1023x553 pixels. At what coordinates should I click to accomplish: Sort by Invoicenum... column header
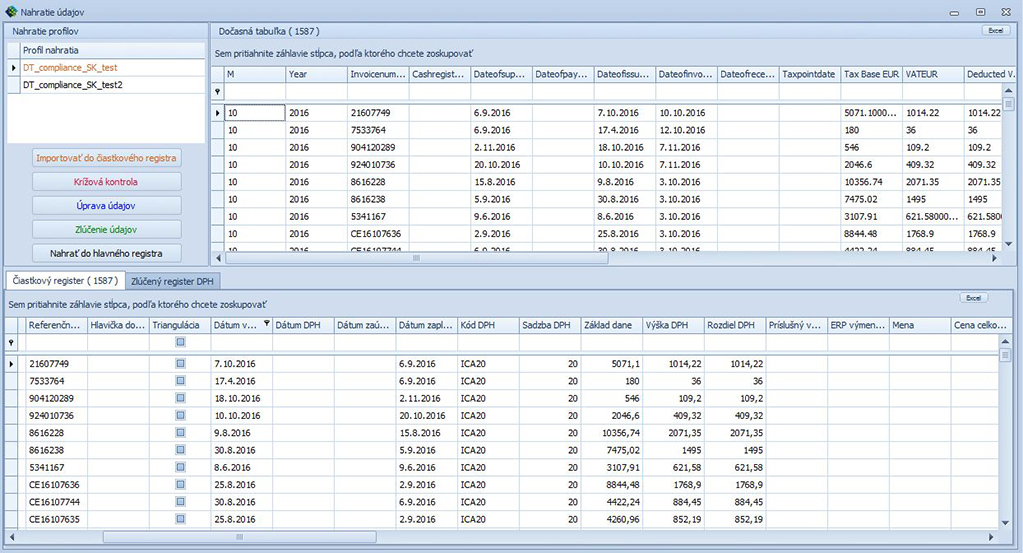[x=378, y=74]
